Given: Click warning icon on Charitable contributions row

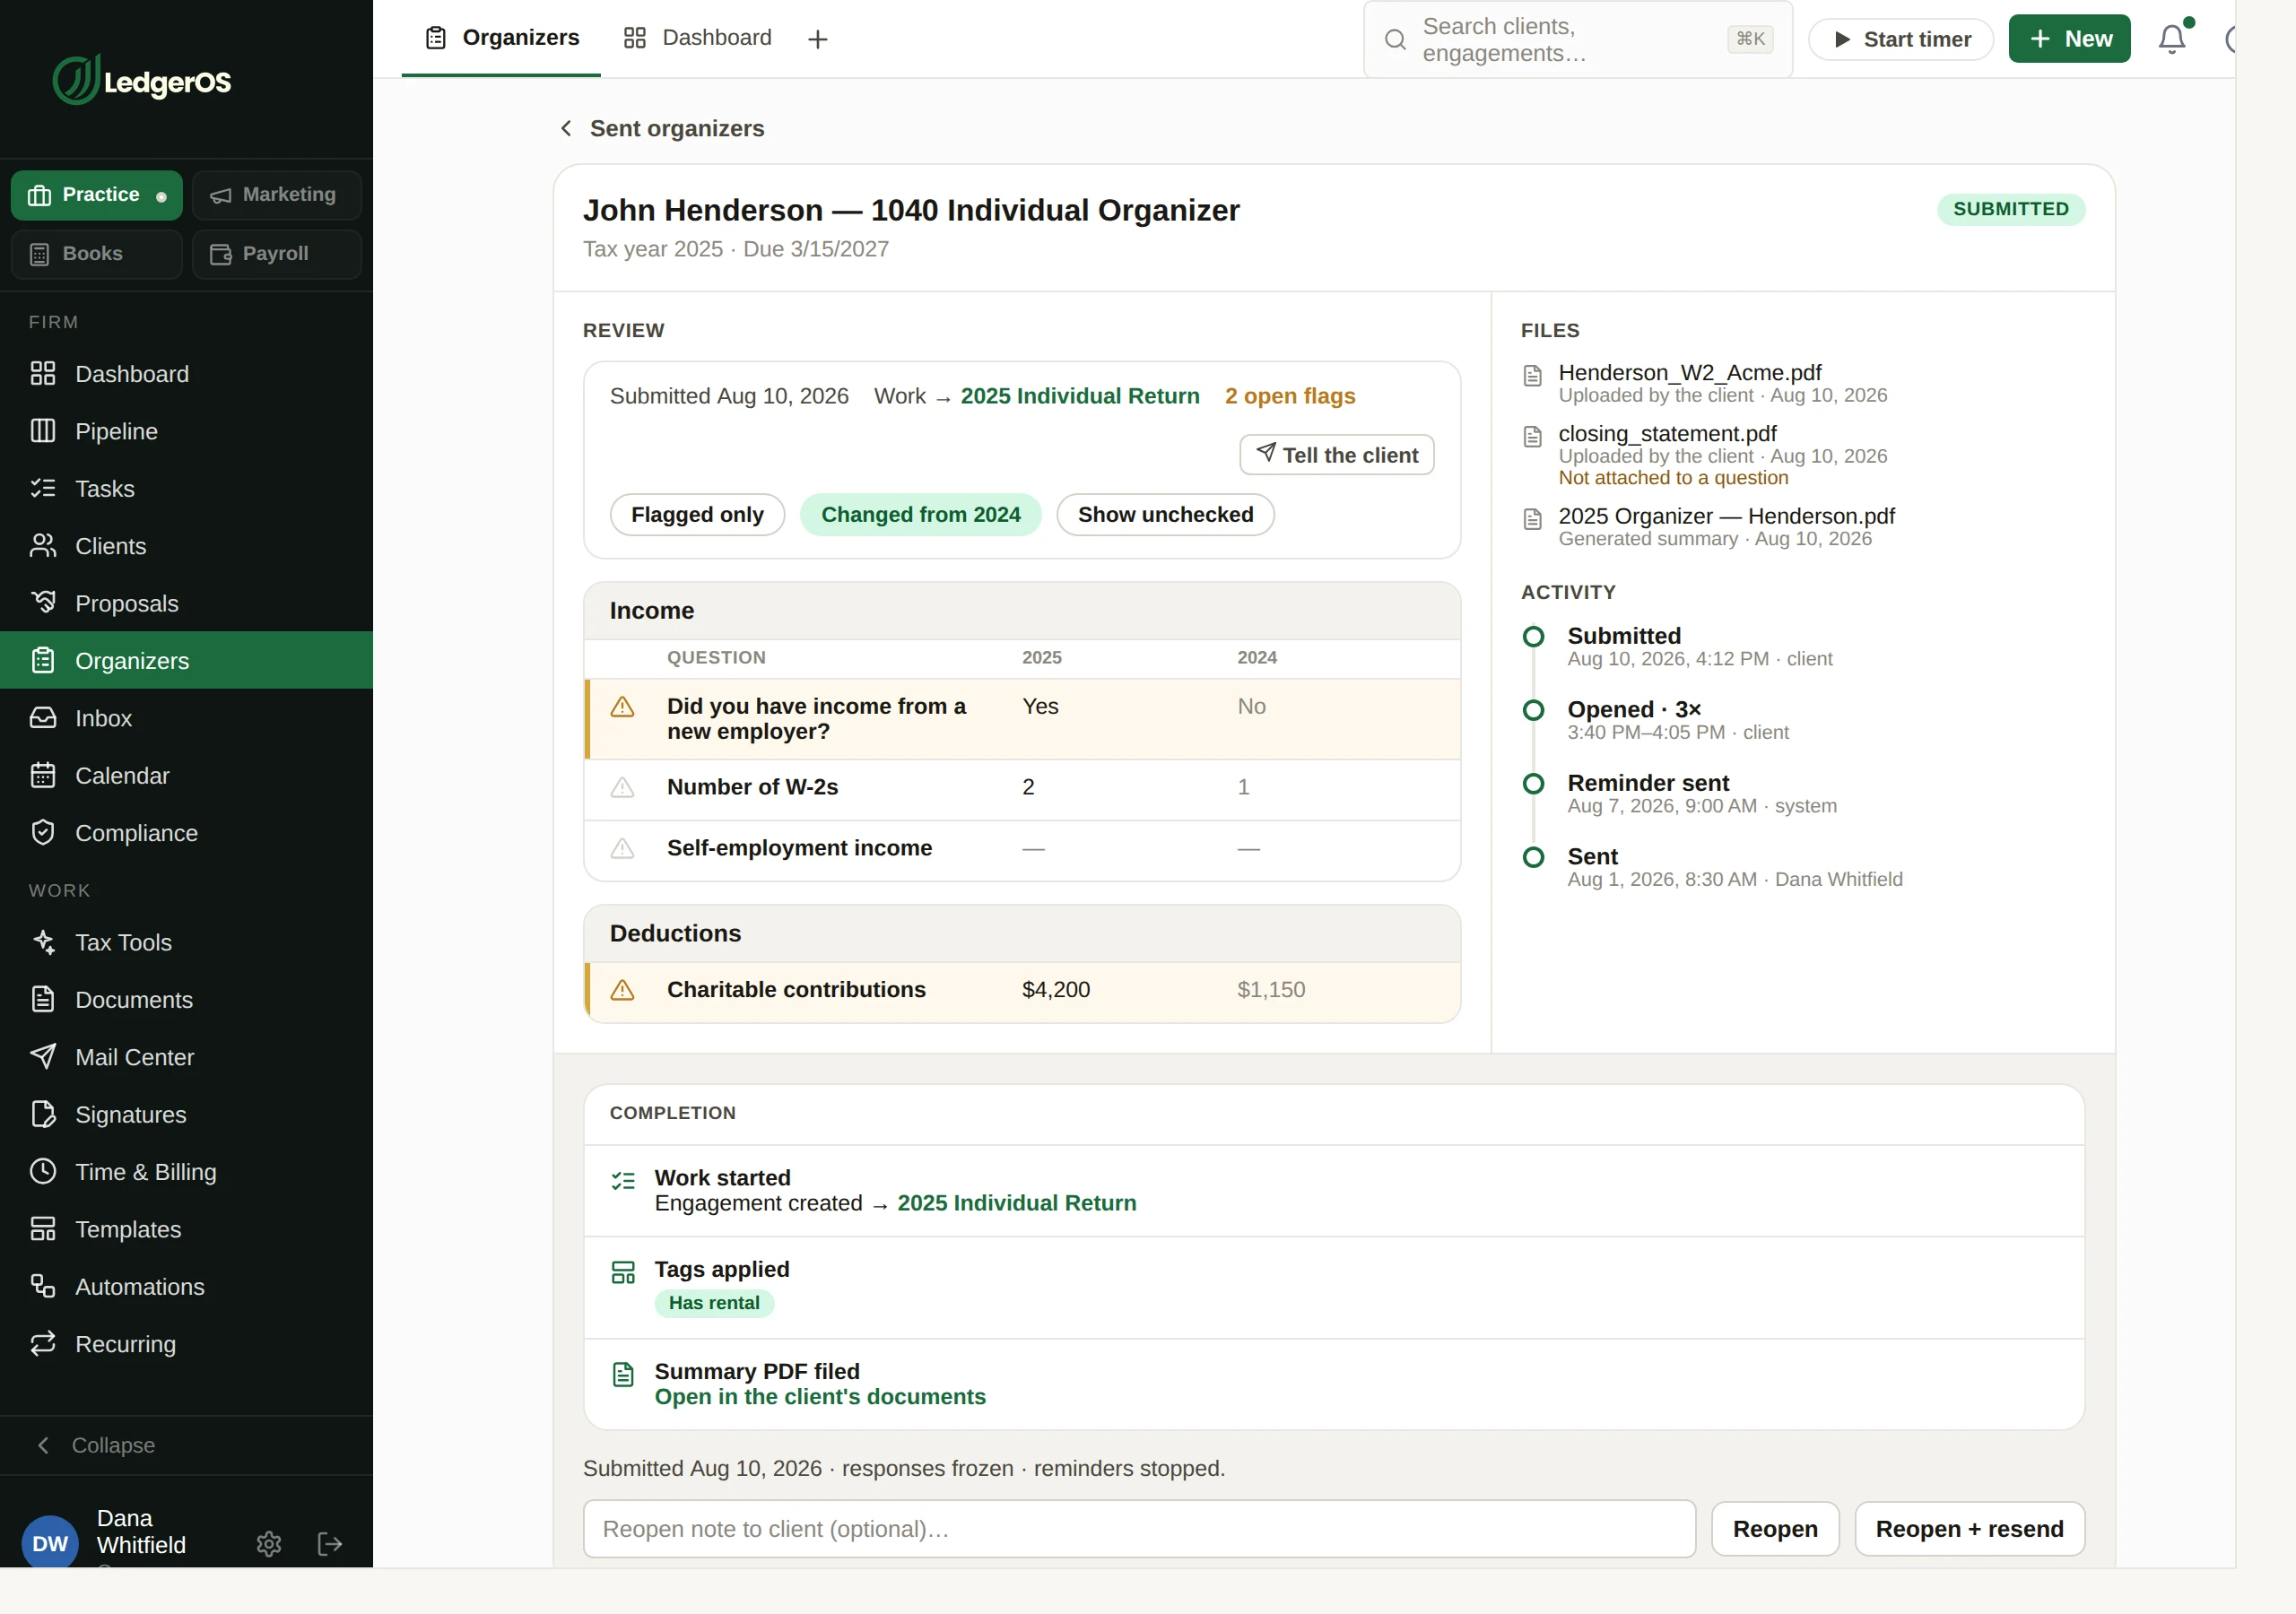Looking at the screenshot, I should tap(622, 990).
